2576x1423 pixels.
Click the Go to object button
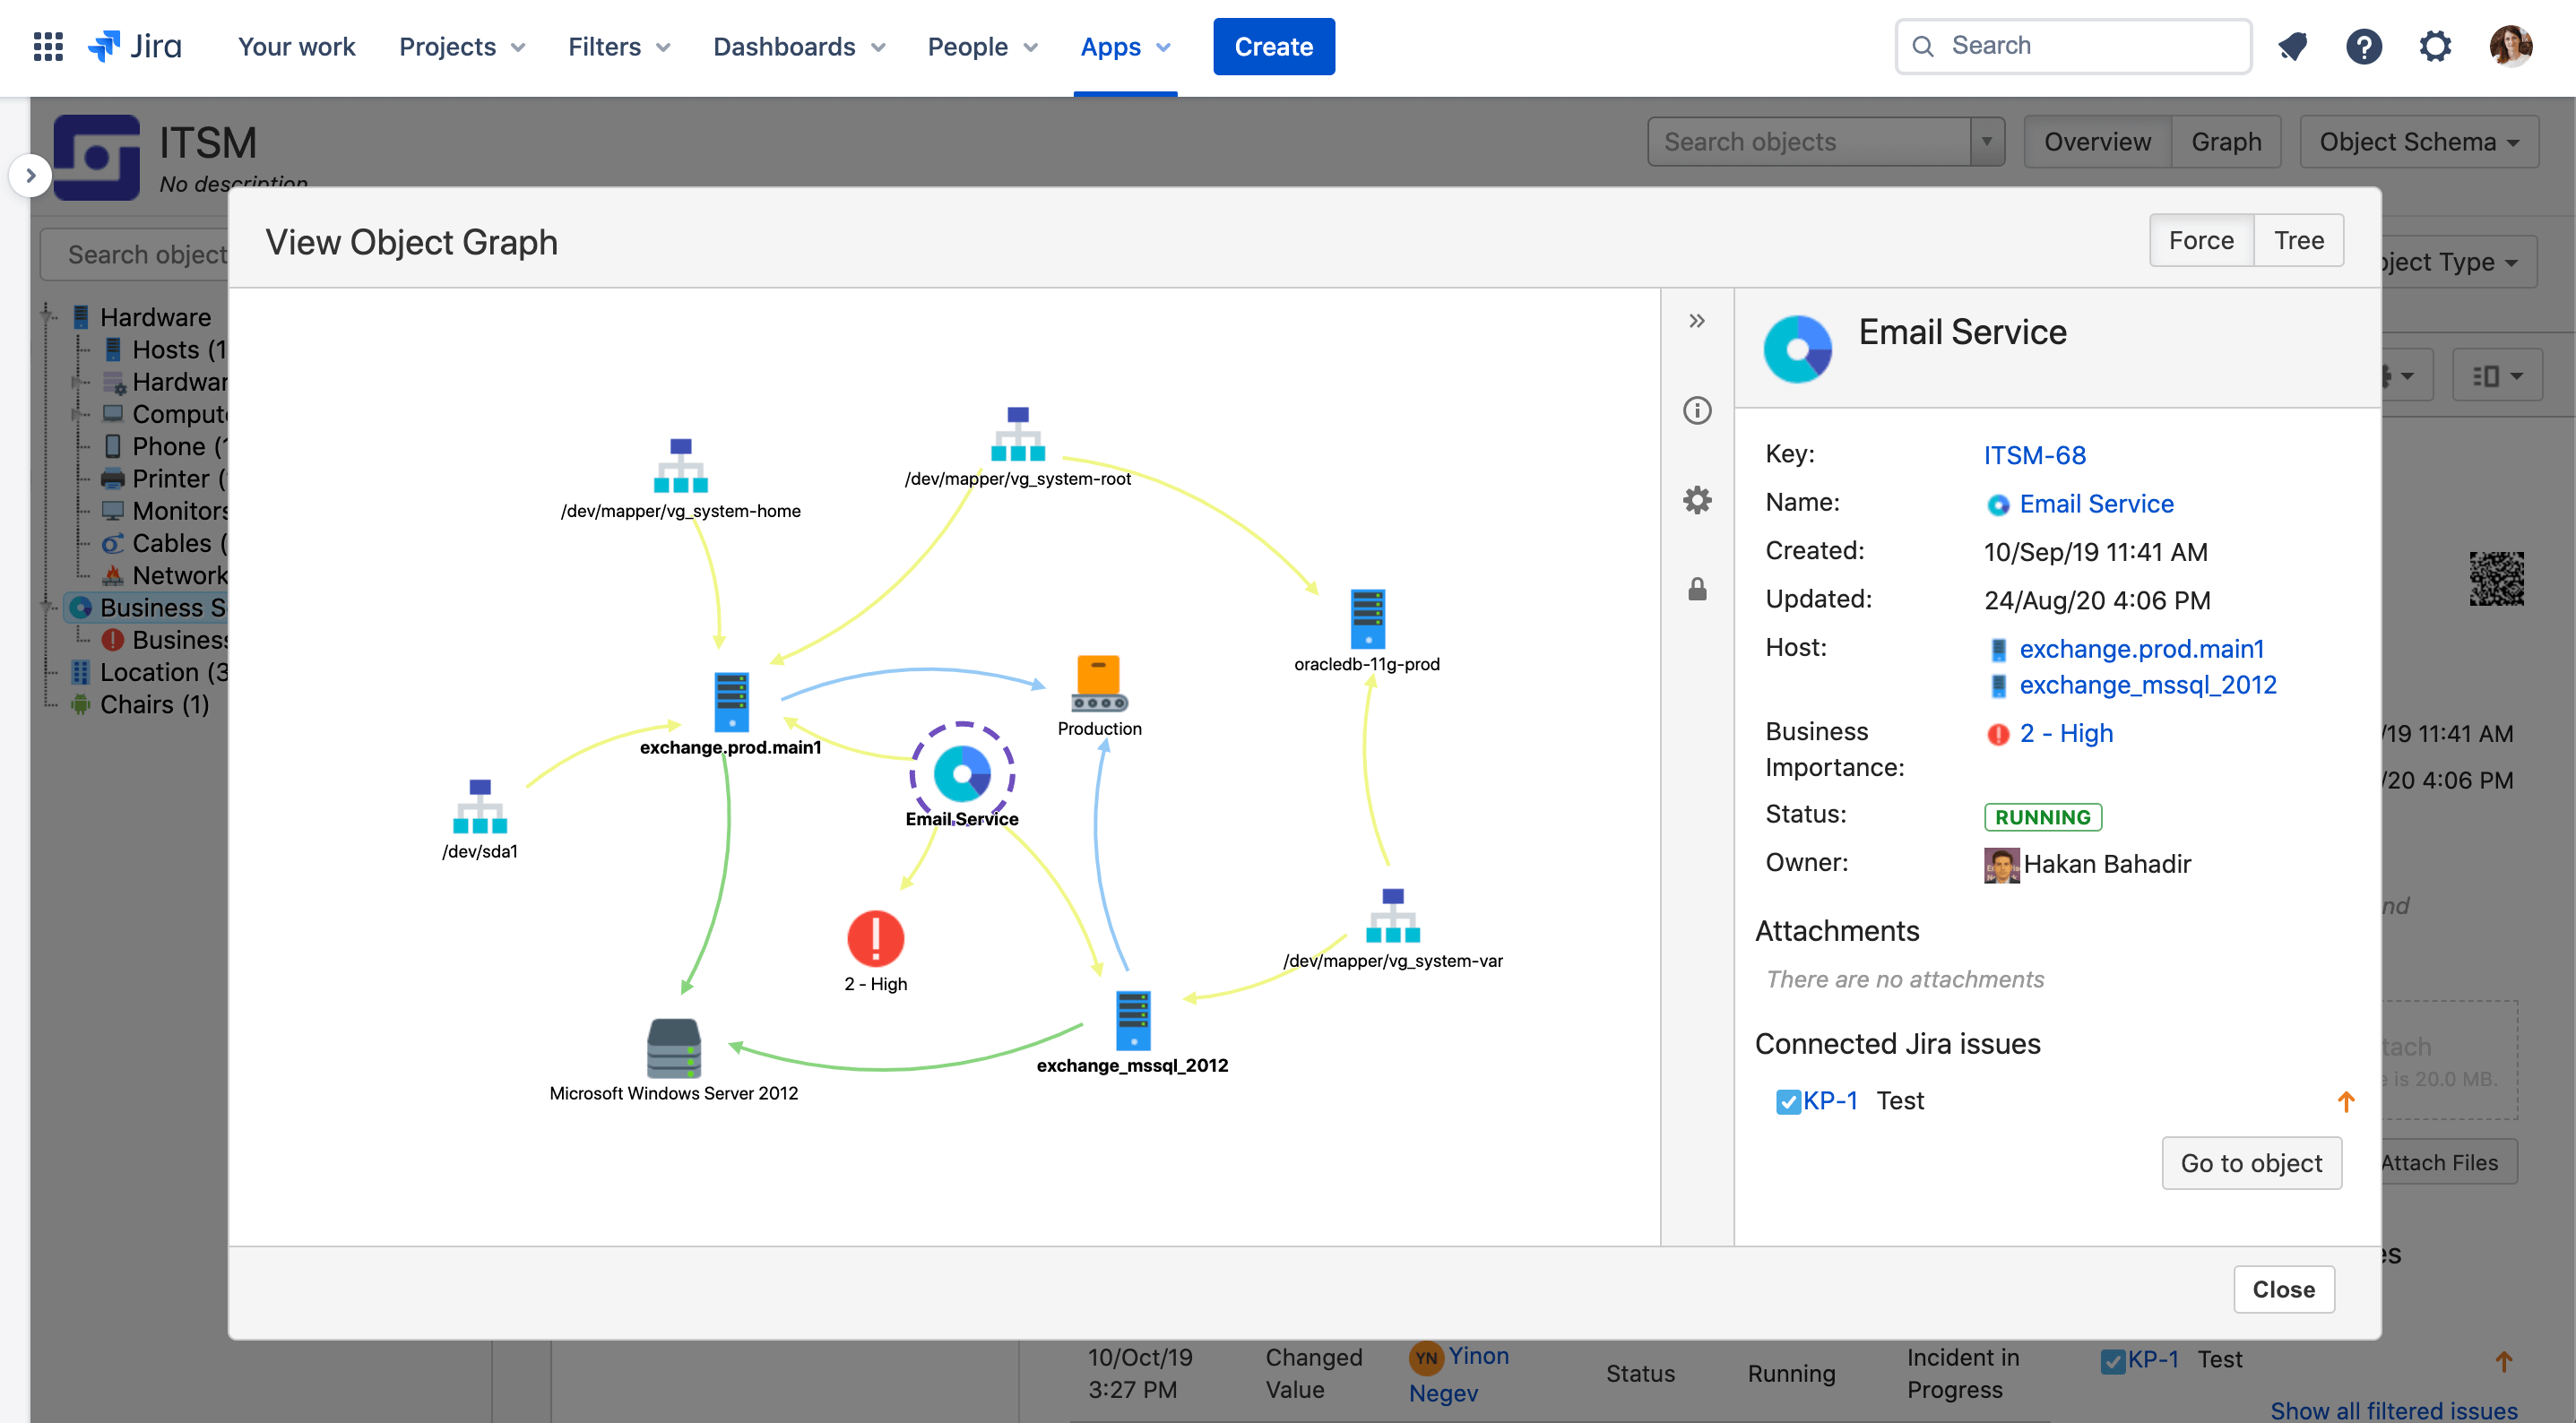2251,1162
